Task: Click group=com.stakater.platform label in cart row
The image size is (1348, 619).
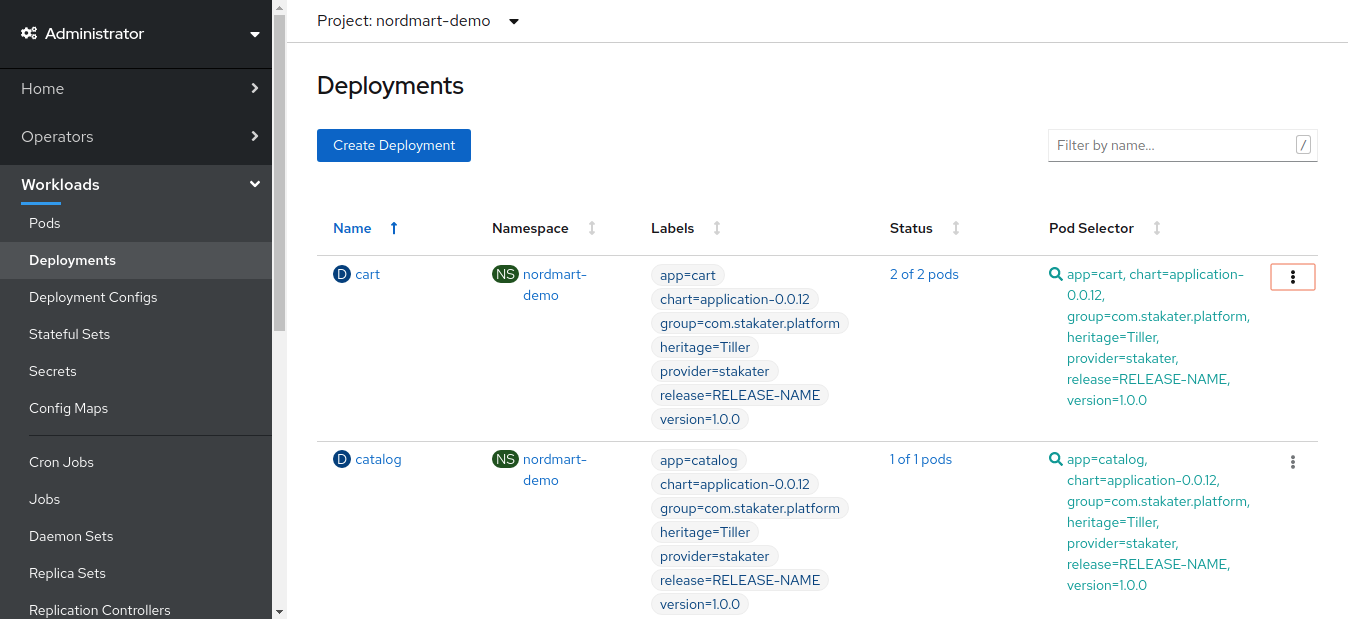Action: click(x=750, y=323)
